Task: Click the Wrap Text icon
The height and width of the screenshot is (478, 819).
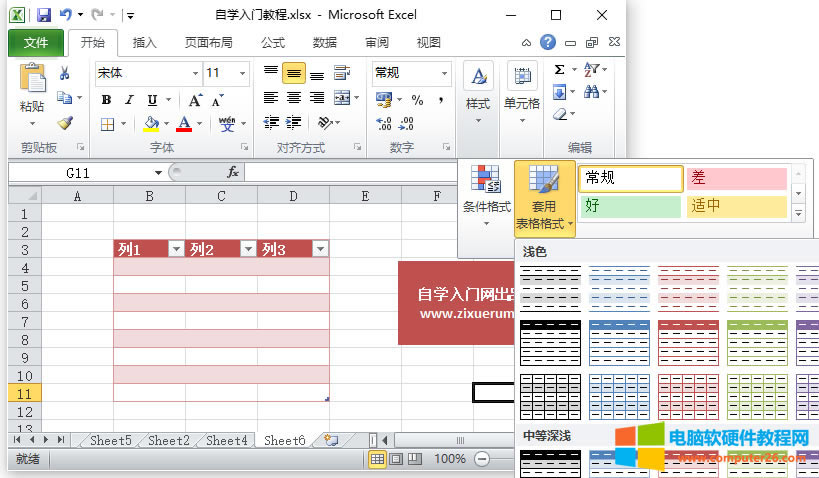Action: pyautogui.click(x=342, y=73)
